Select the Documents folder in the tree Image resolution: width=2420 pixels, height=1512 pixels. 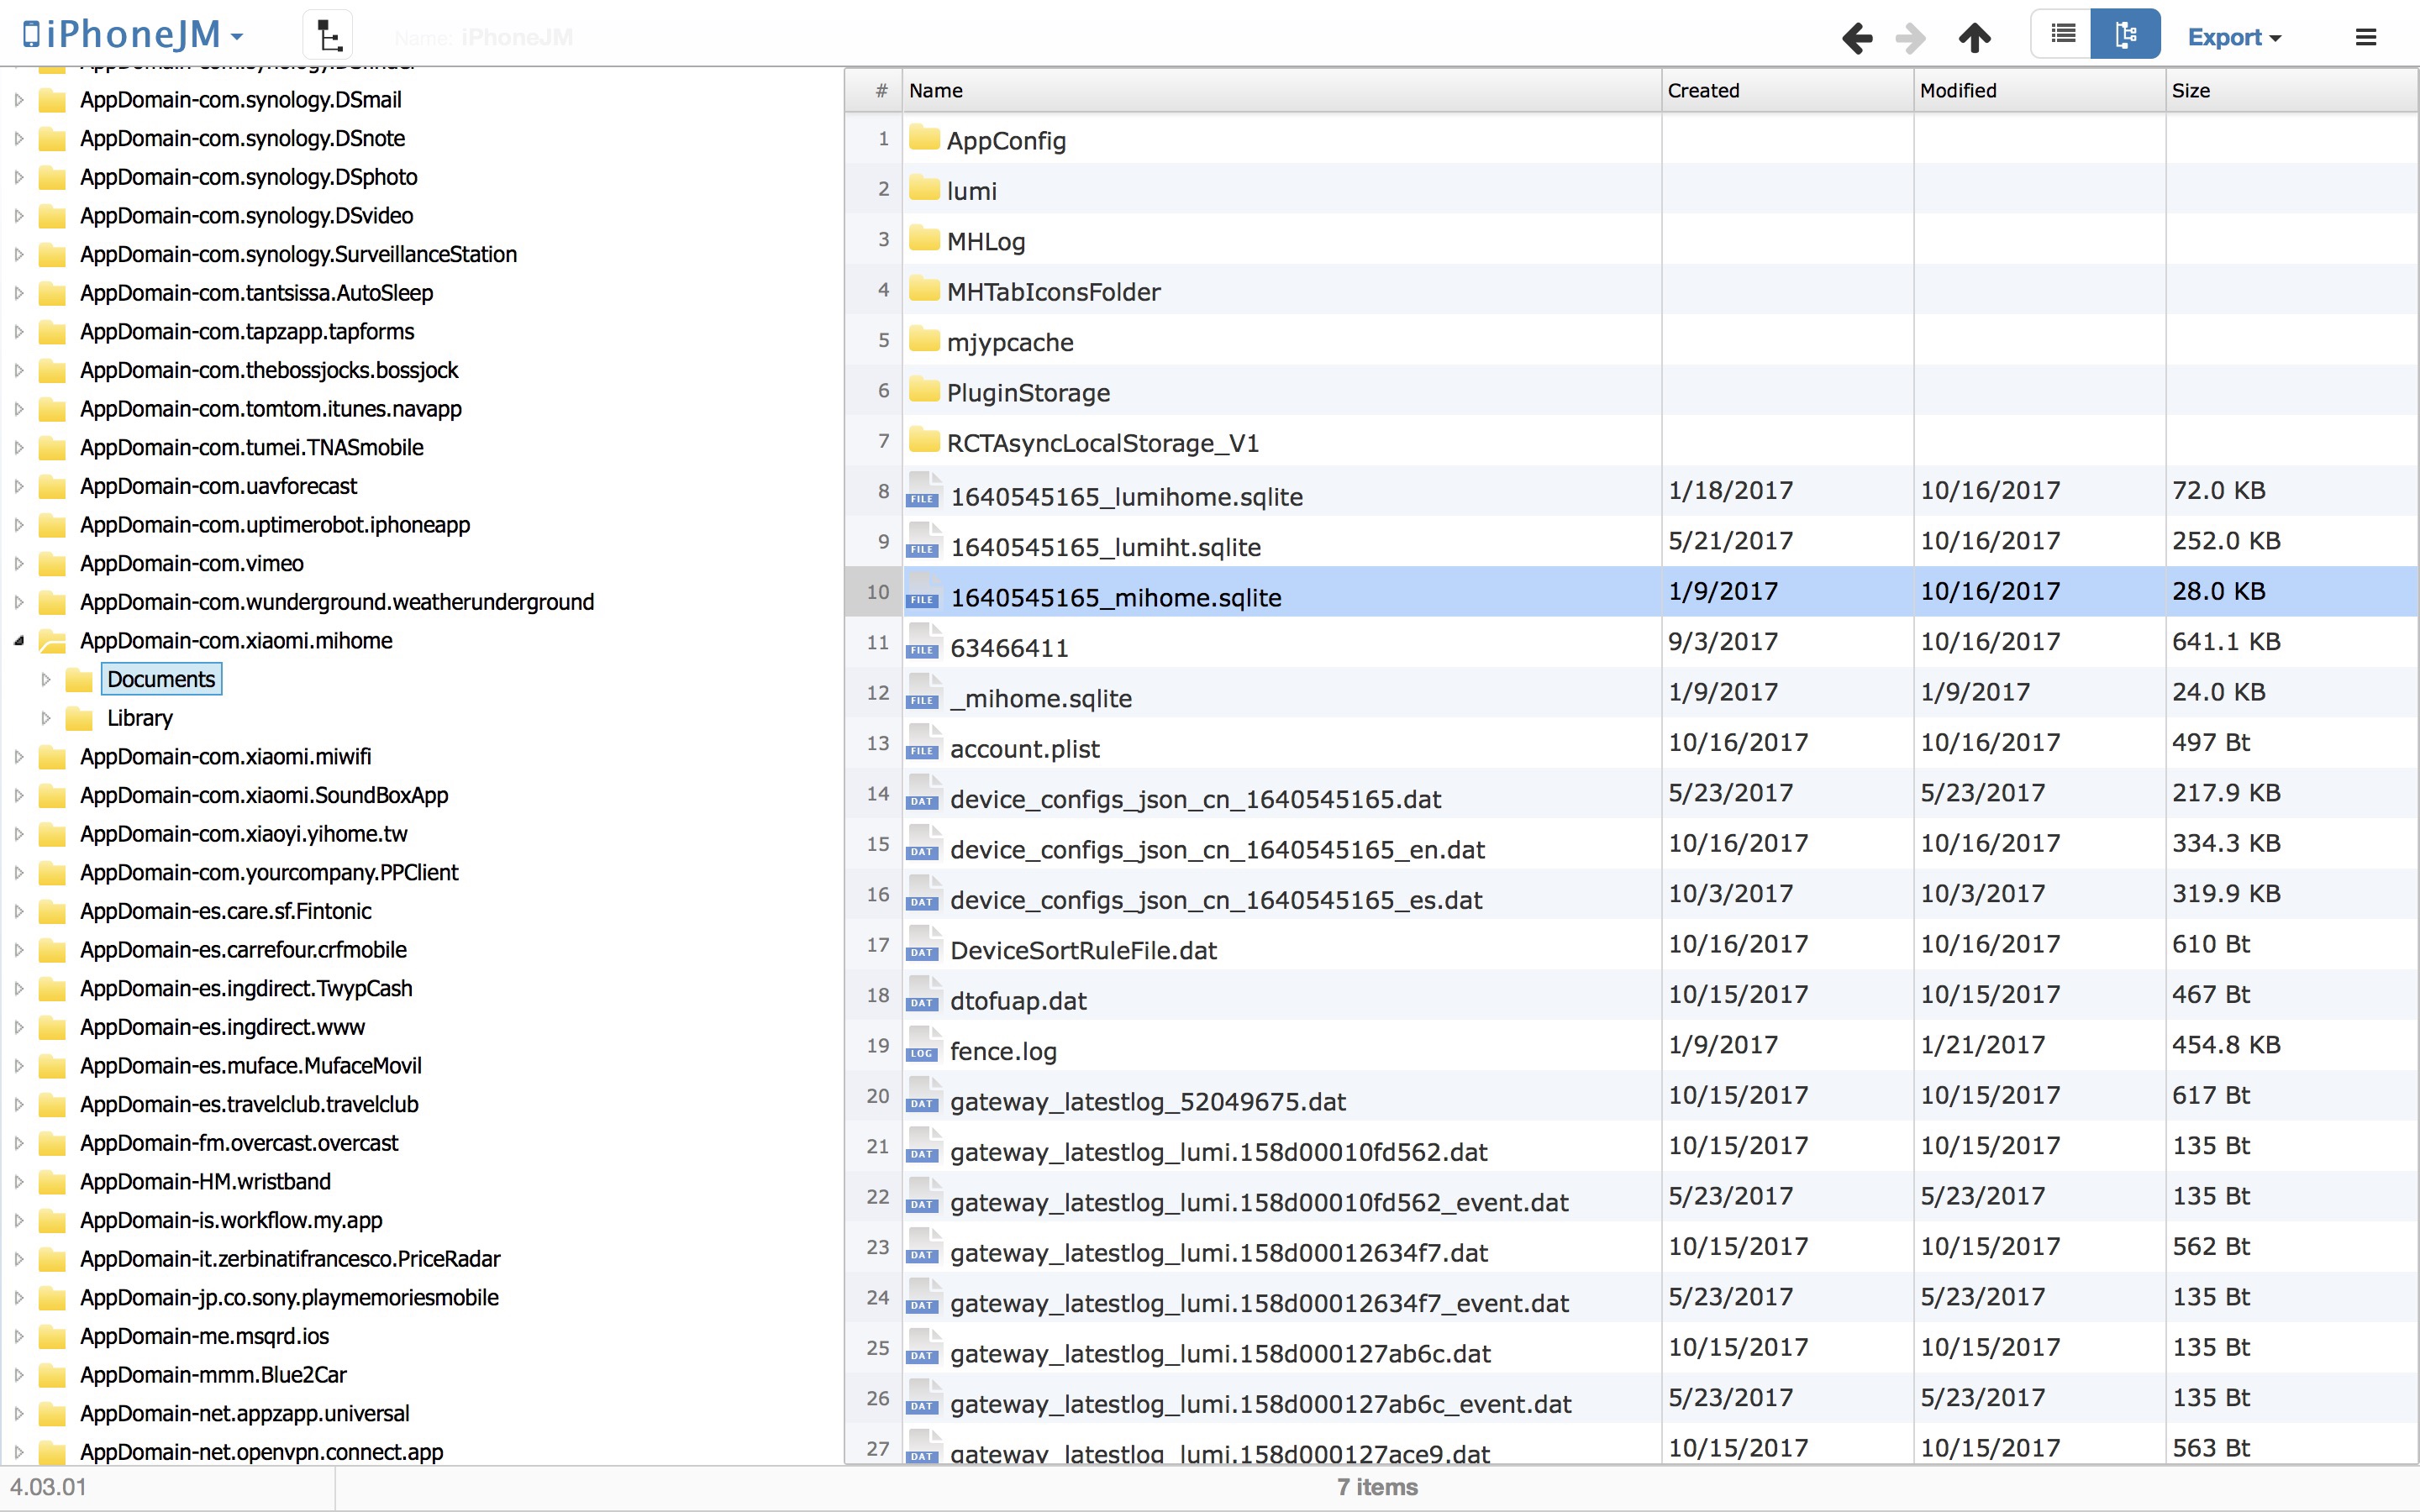coord(161,679)
